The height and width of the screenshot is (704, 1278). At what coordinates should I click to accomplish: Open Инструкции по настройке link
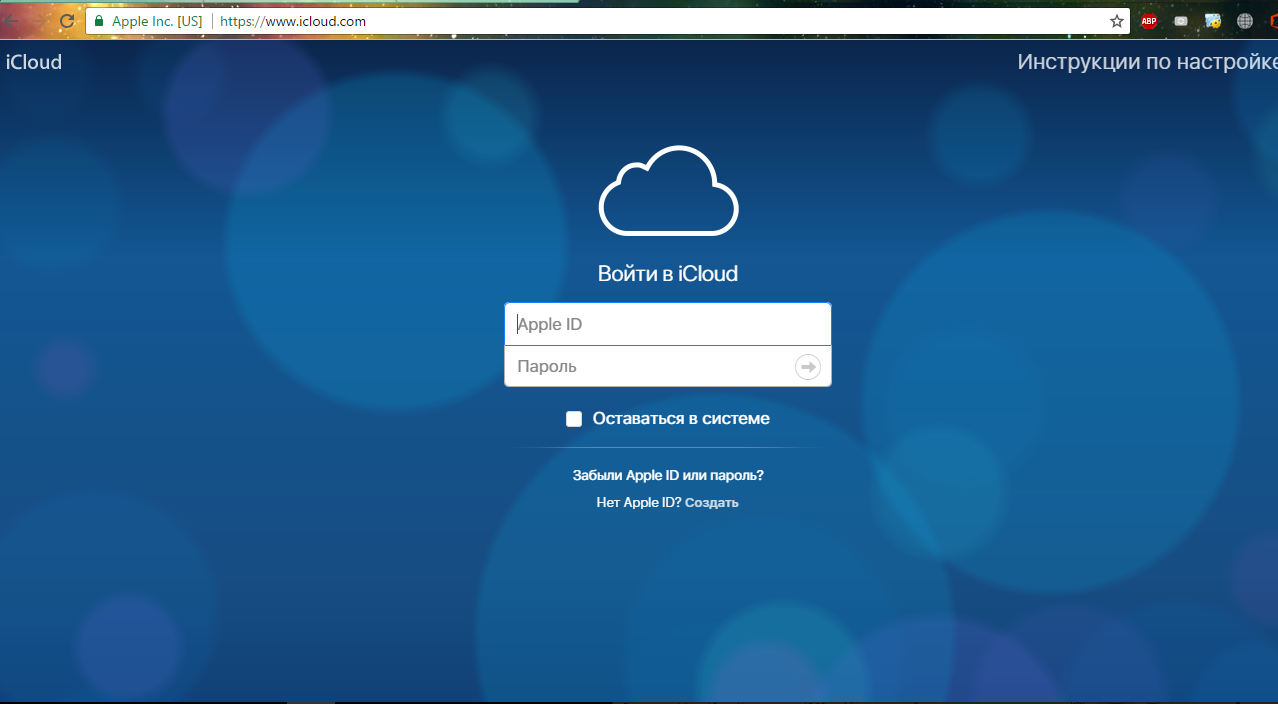(1147, 62)
